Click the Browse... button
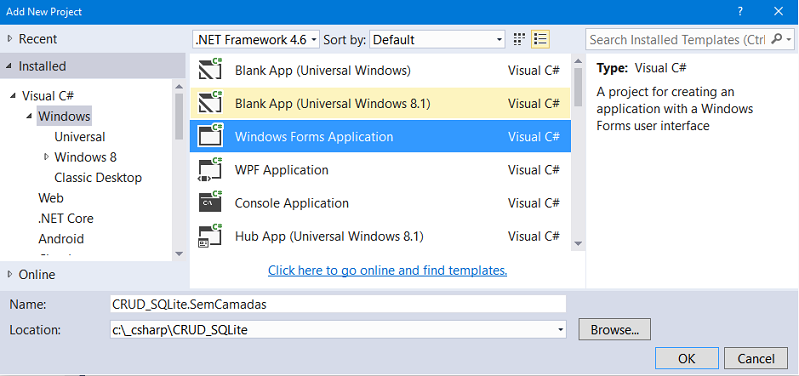 (615, 330)
